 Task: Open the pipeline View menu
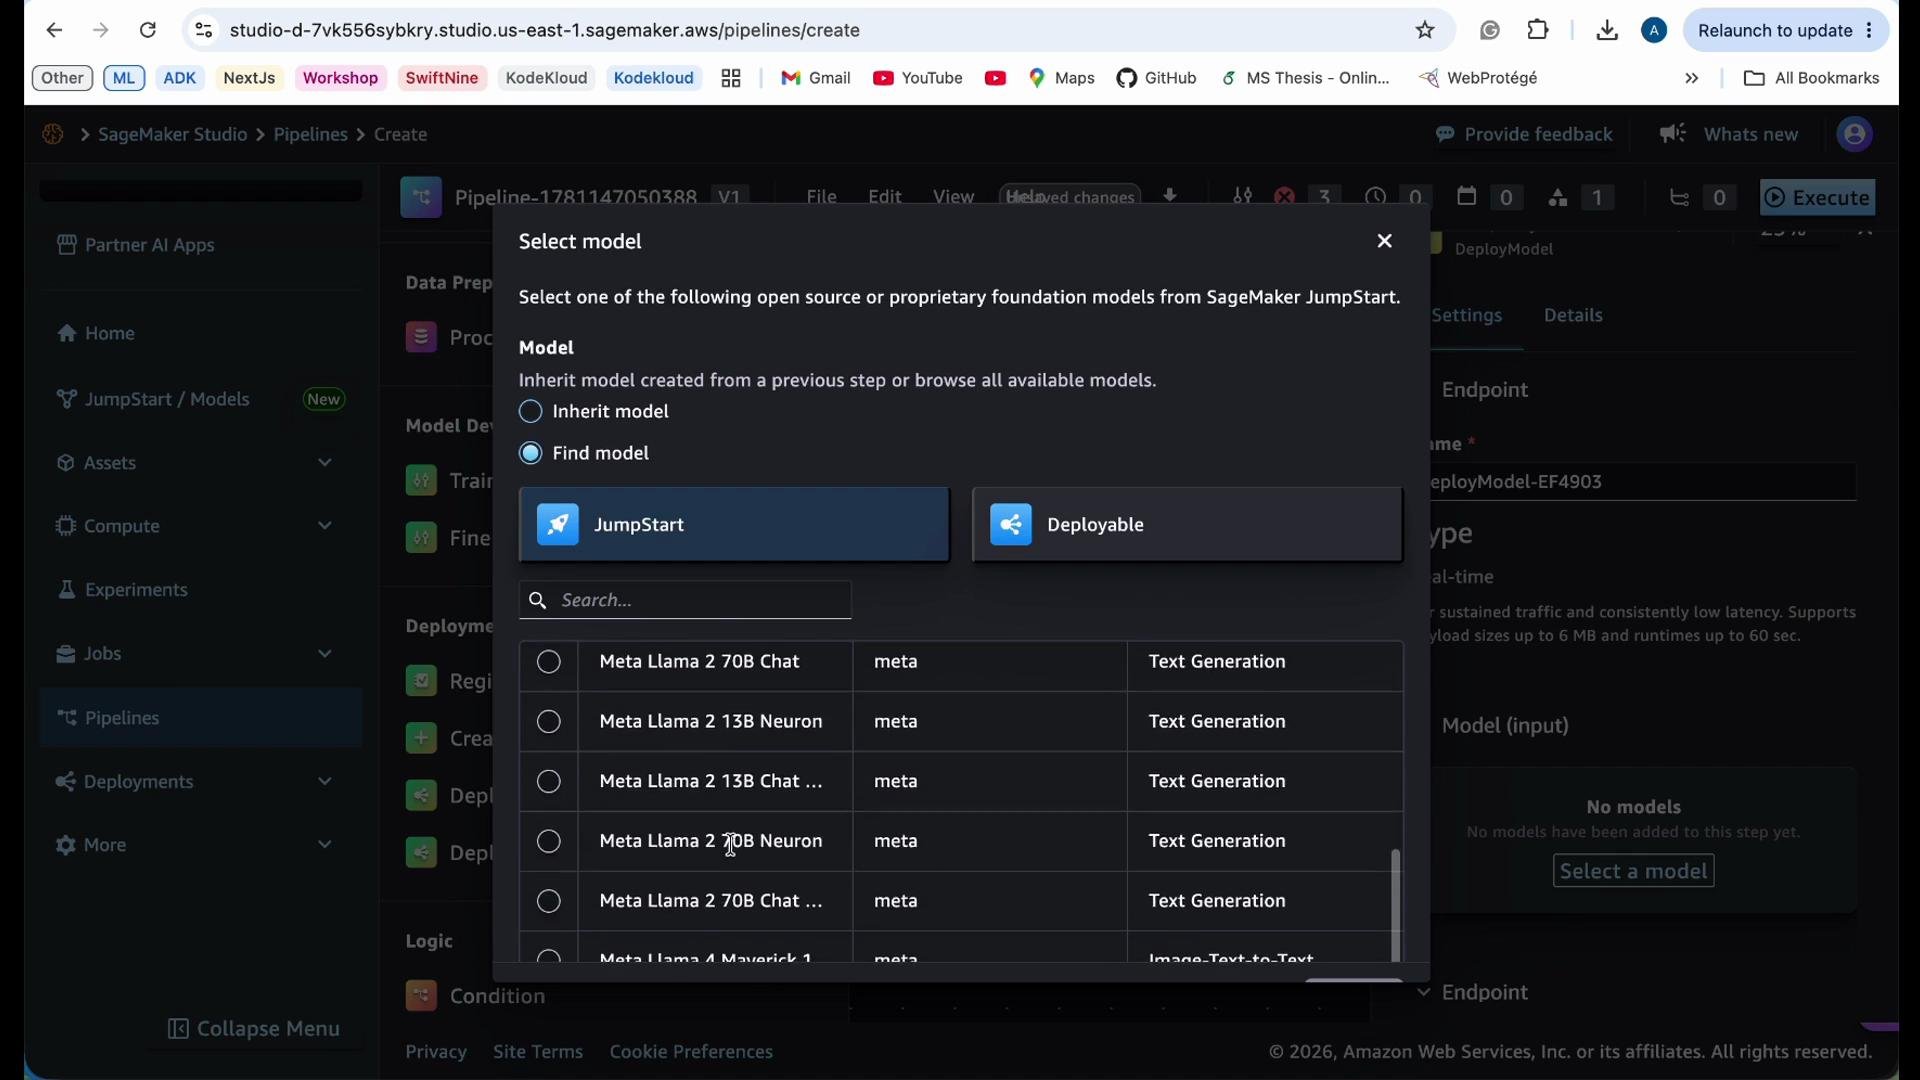pos(953,197)
